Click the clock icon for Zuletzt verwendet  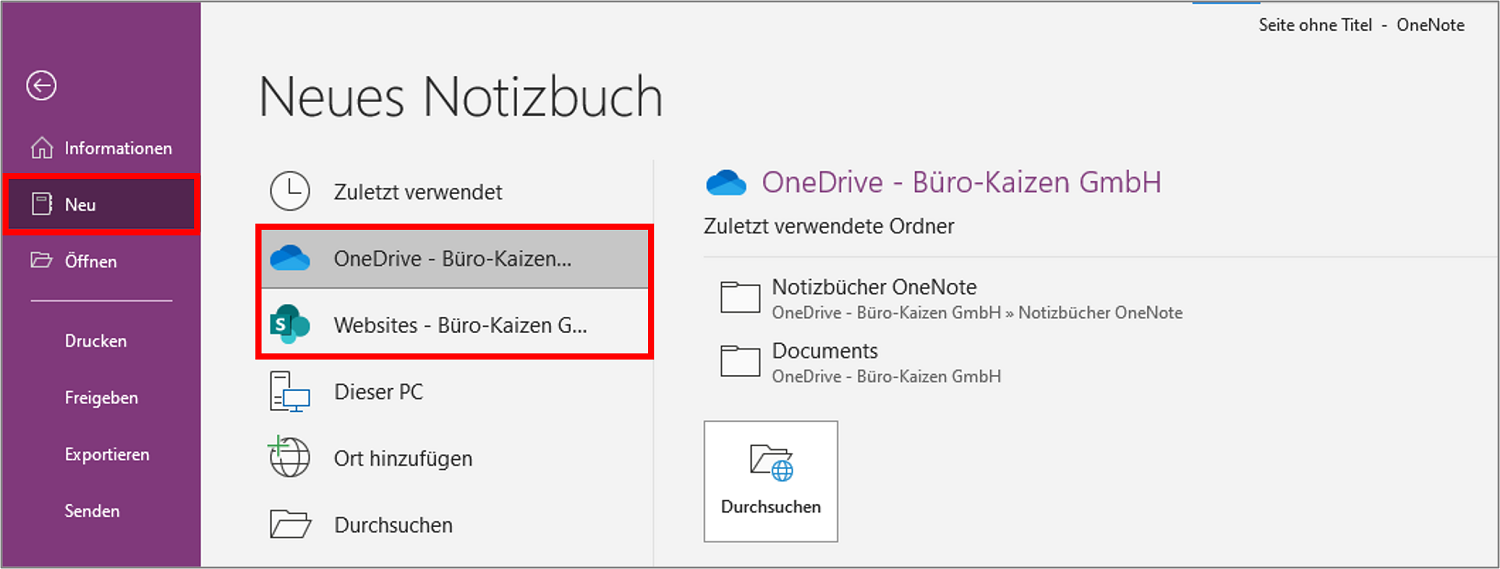point(290,191)
